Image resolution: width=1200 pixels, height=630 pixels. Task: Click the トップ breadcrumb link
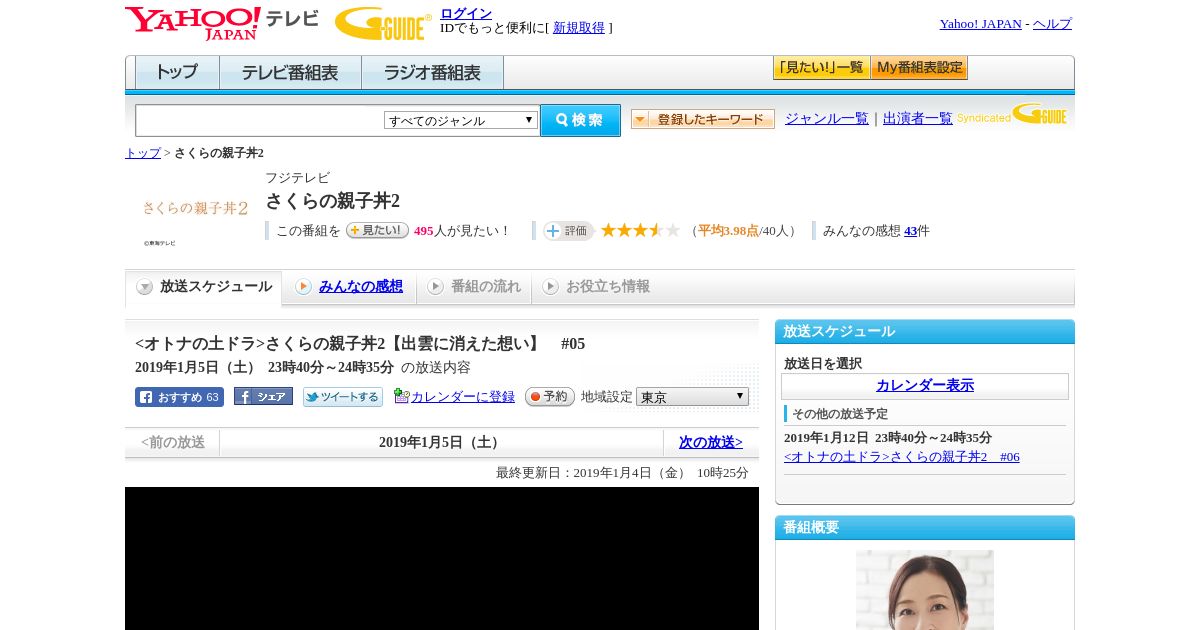coord(143,153)
